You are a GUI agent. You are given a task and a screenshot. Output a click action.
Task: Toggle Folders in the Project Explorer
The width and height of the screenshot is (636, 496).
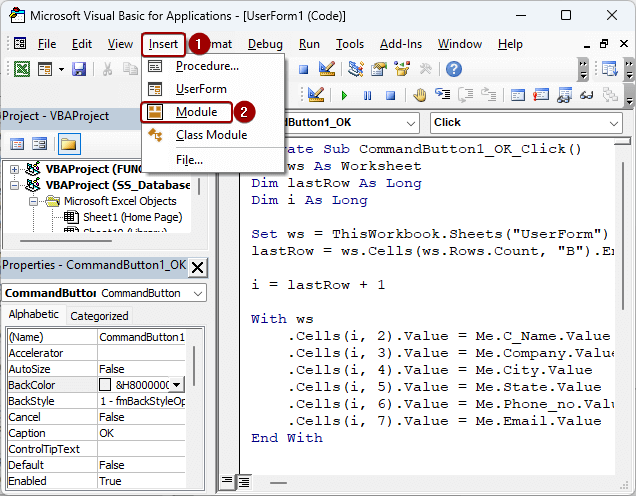tap(69, 144)
